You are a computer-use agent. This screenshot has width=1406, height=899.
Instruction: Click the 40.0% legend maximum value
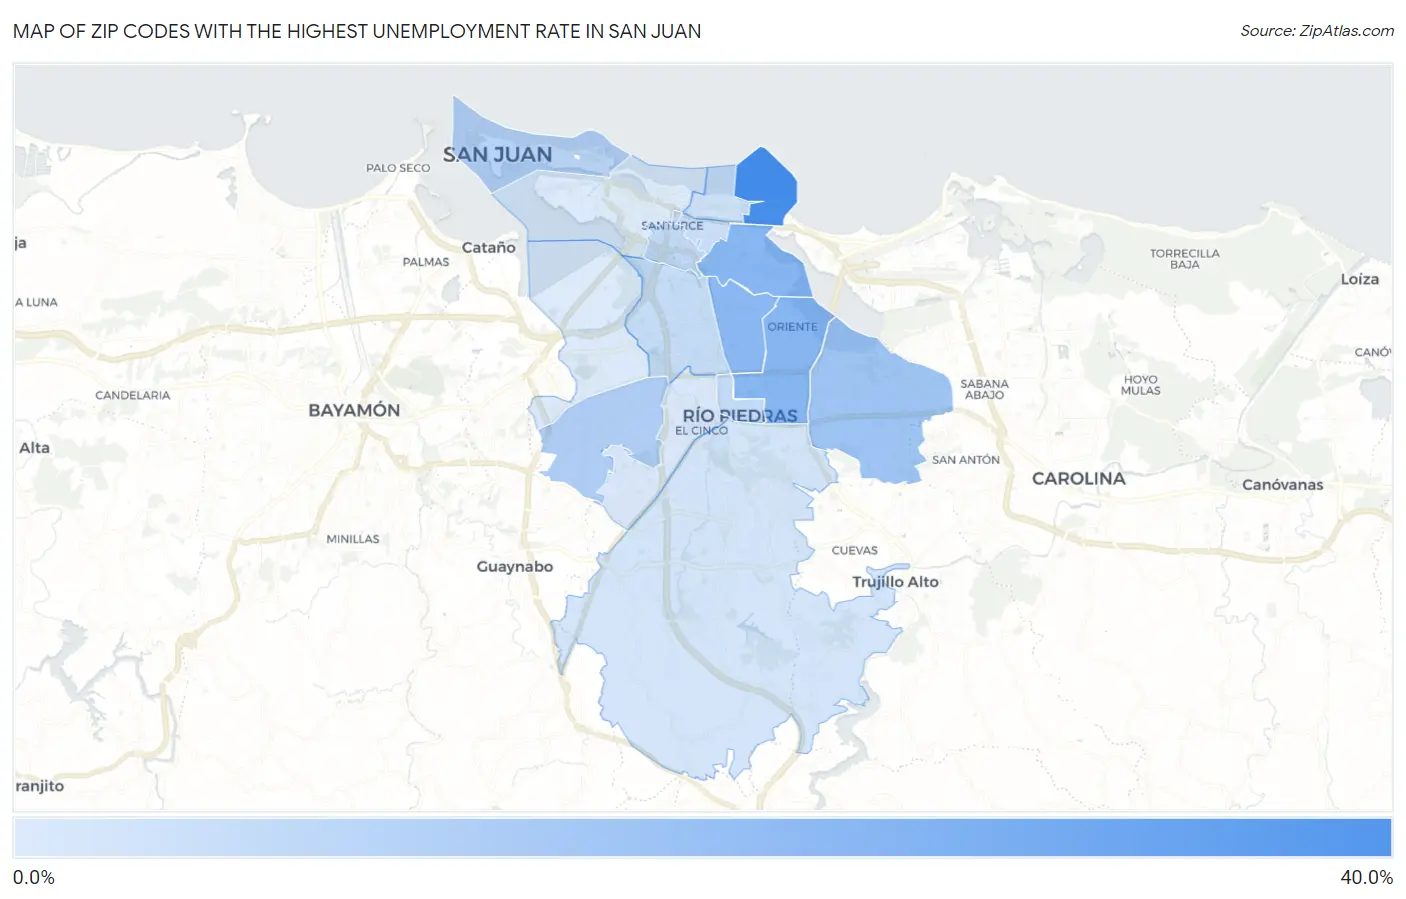point(1366,877)
